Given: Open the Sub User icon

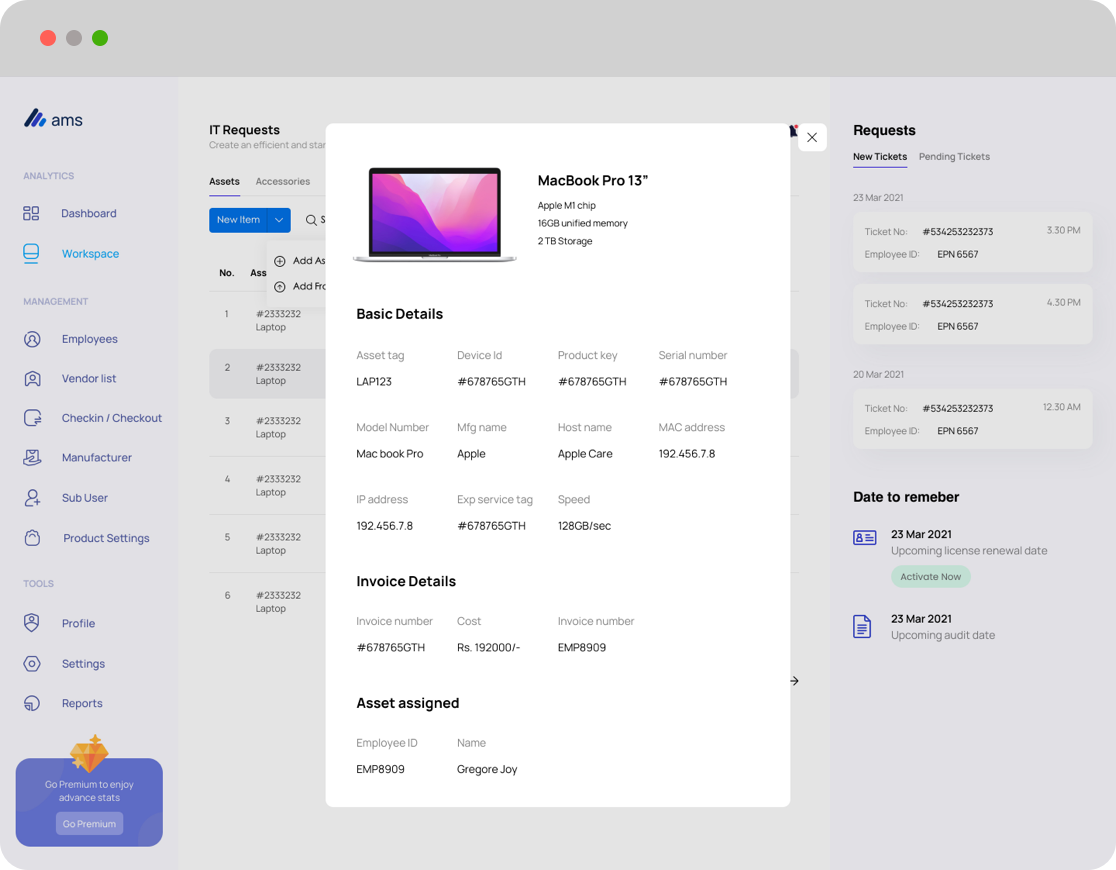Looking at the screenshot, I should coord(32,498).
